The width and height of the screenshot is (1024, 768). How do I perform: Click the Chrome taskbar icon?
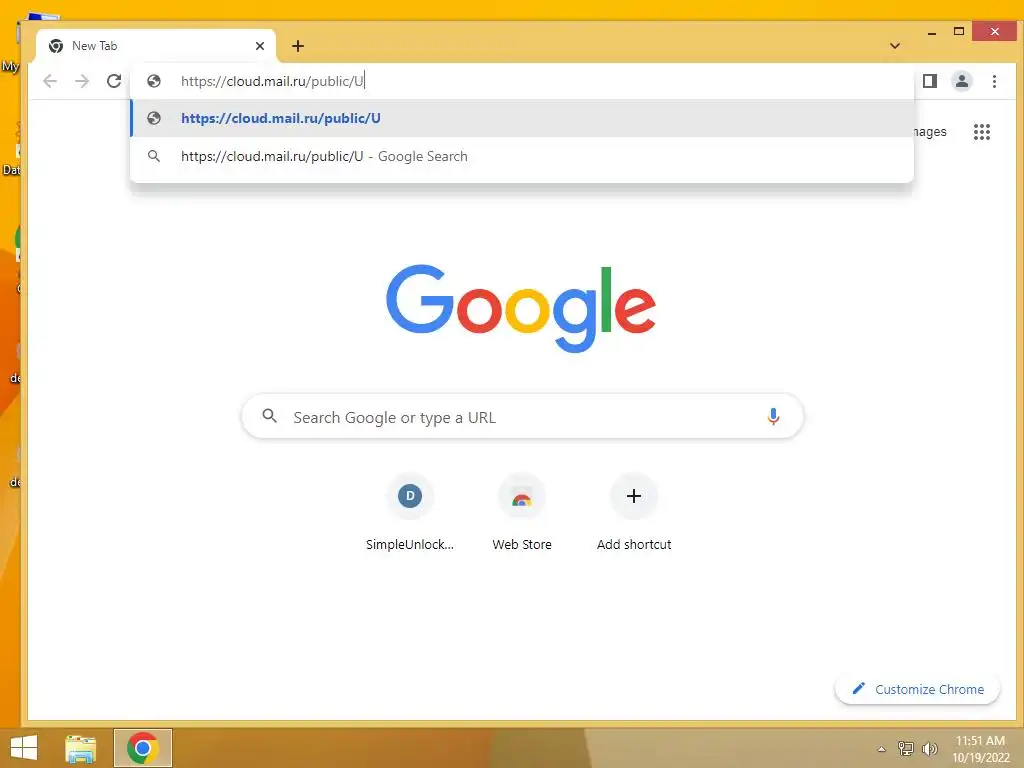coord(142,748)
